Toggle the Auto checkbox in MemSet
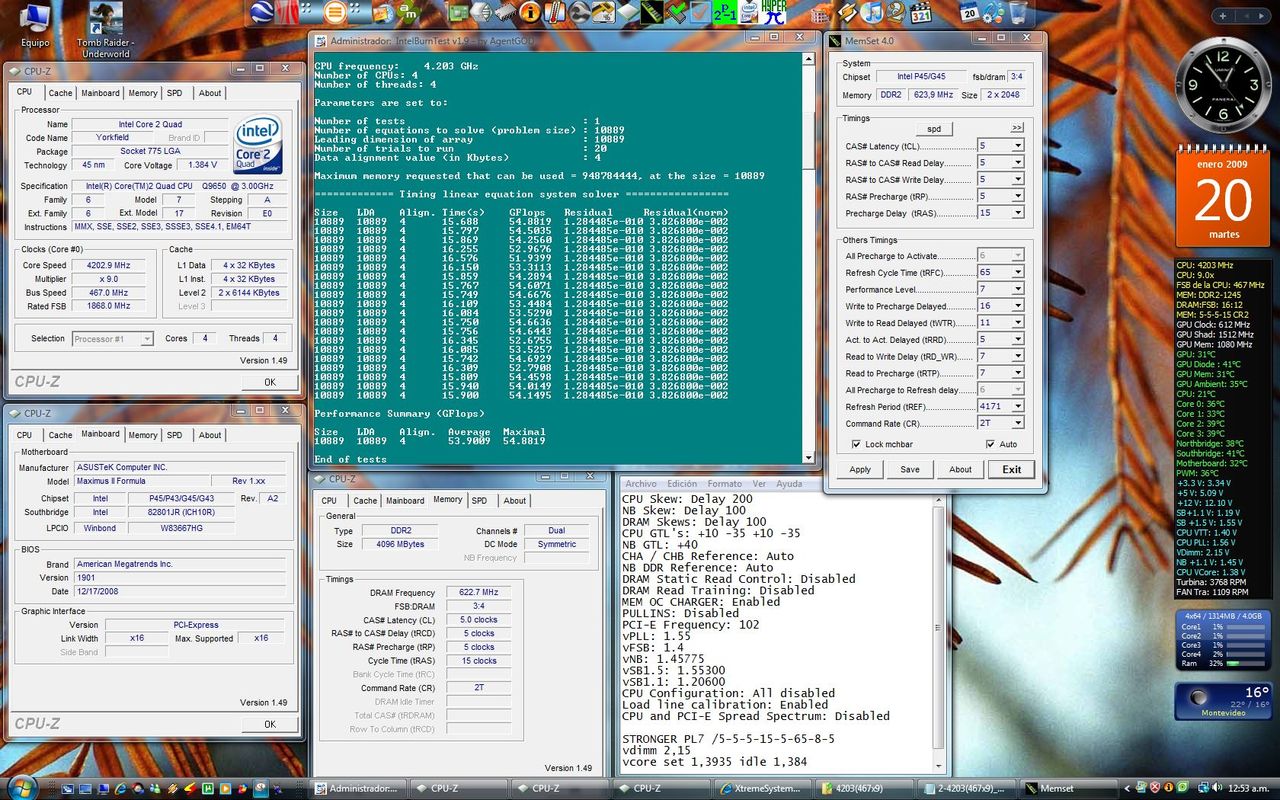The width and height of the screenshot is (1280, 800). click(991, 444)
